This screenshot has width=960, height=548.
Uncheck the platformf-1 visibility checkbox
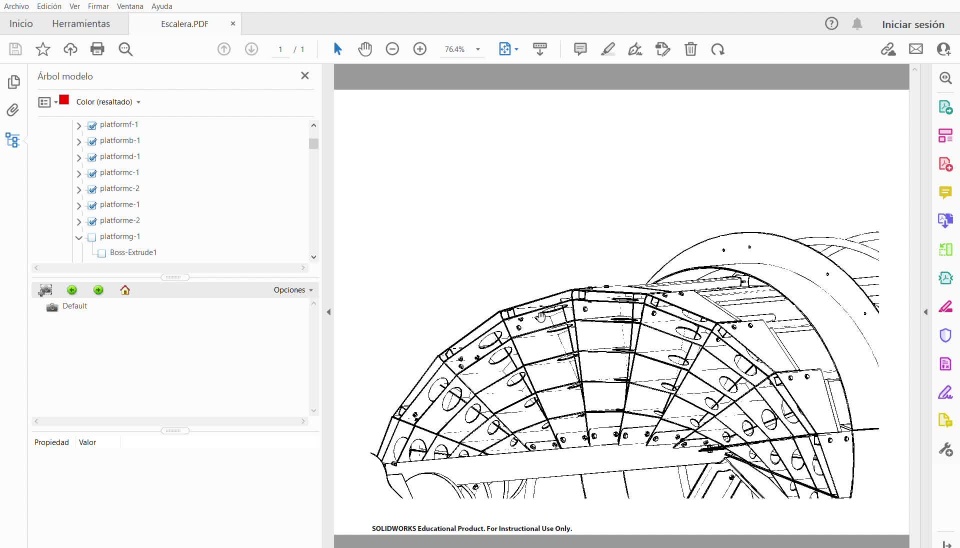tap(92, 125)
